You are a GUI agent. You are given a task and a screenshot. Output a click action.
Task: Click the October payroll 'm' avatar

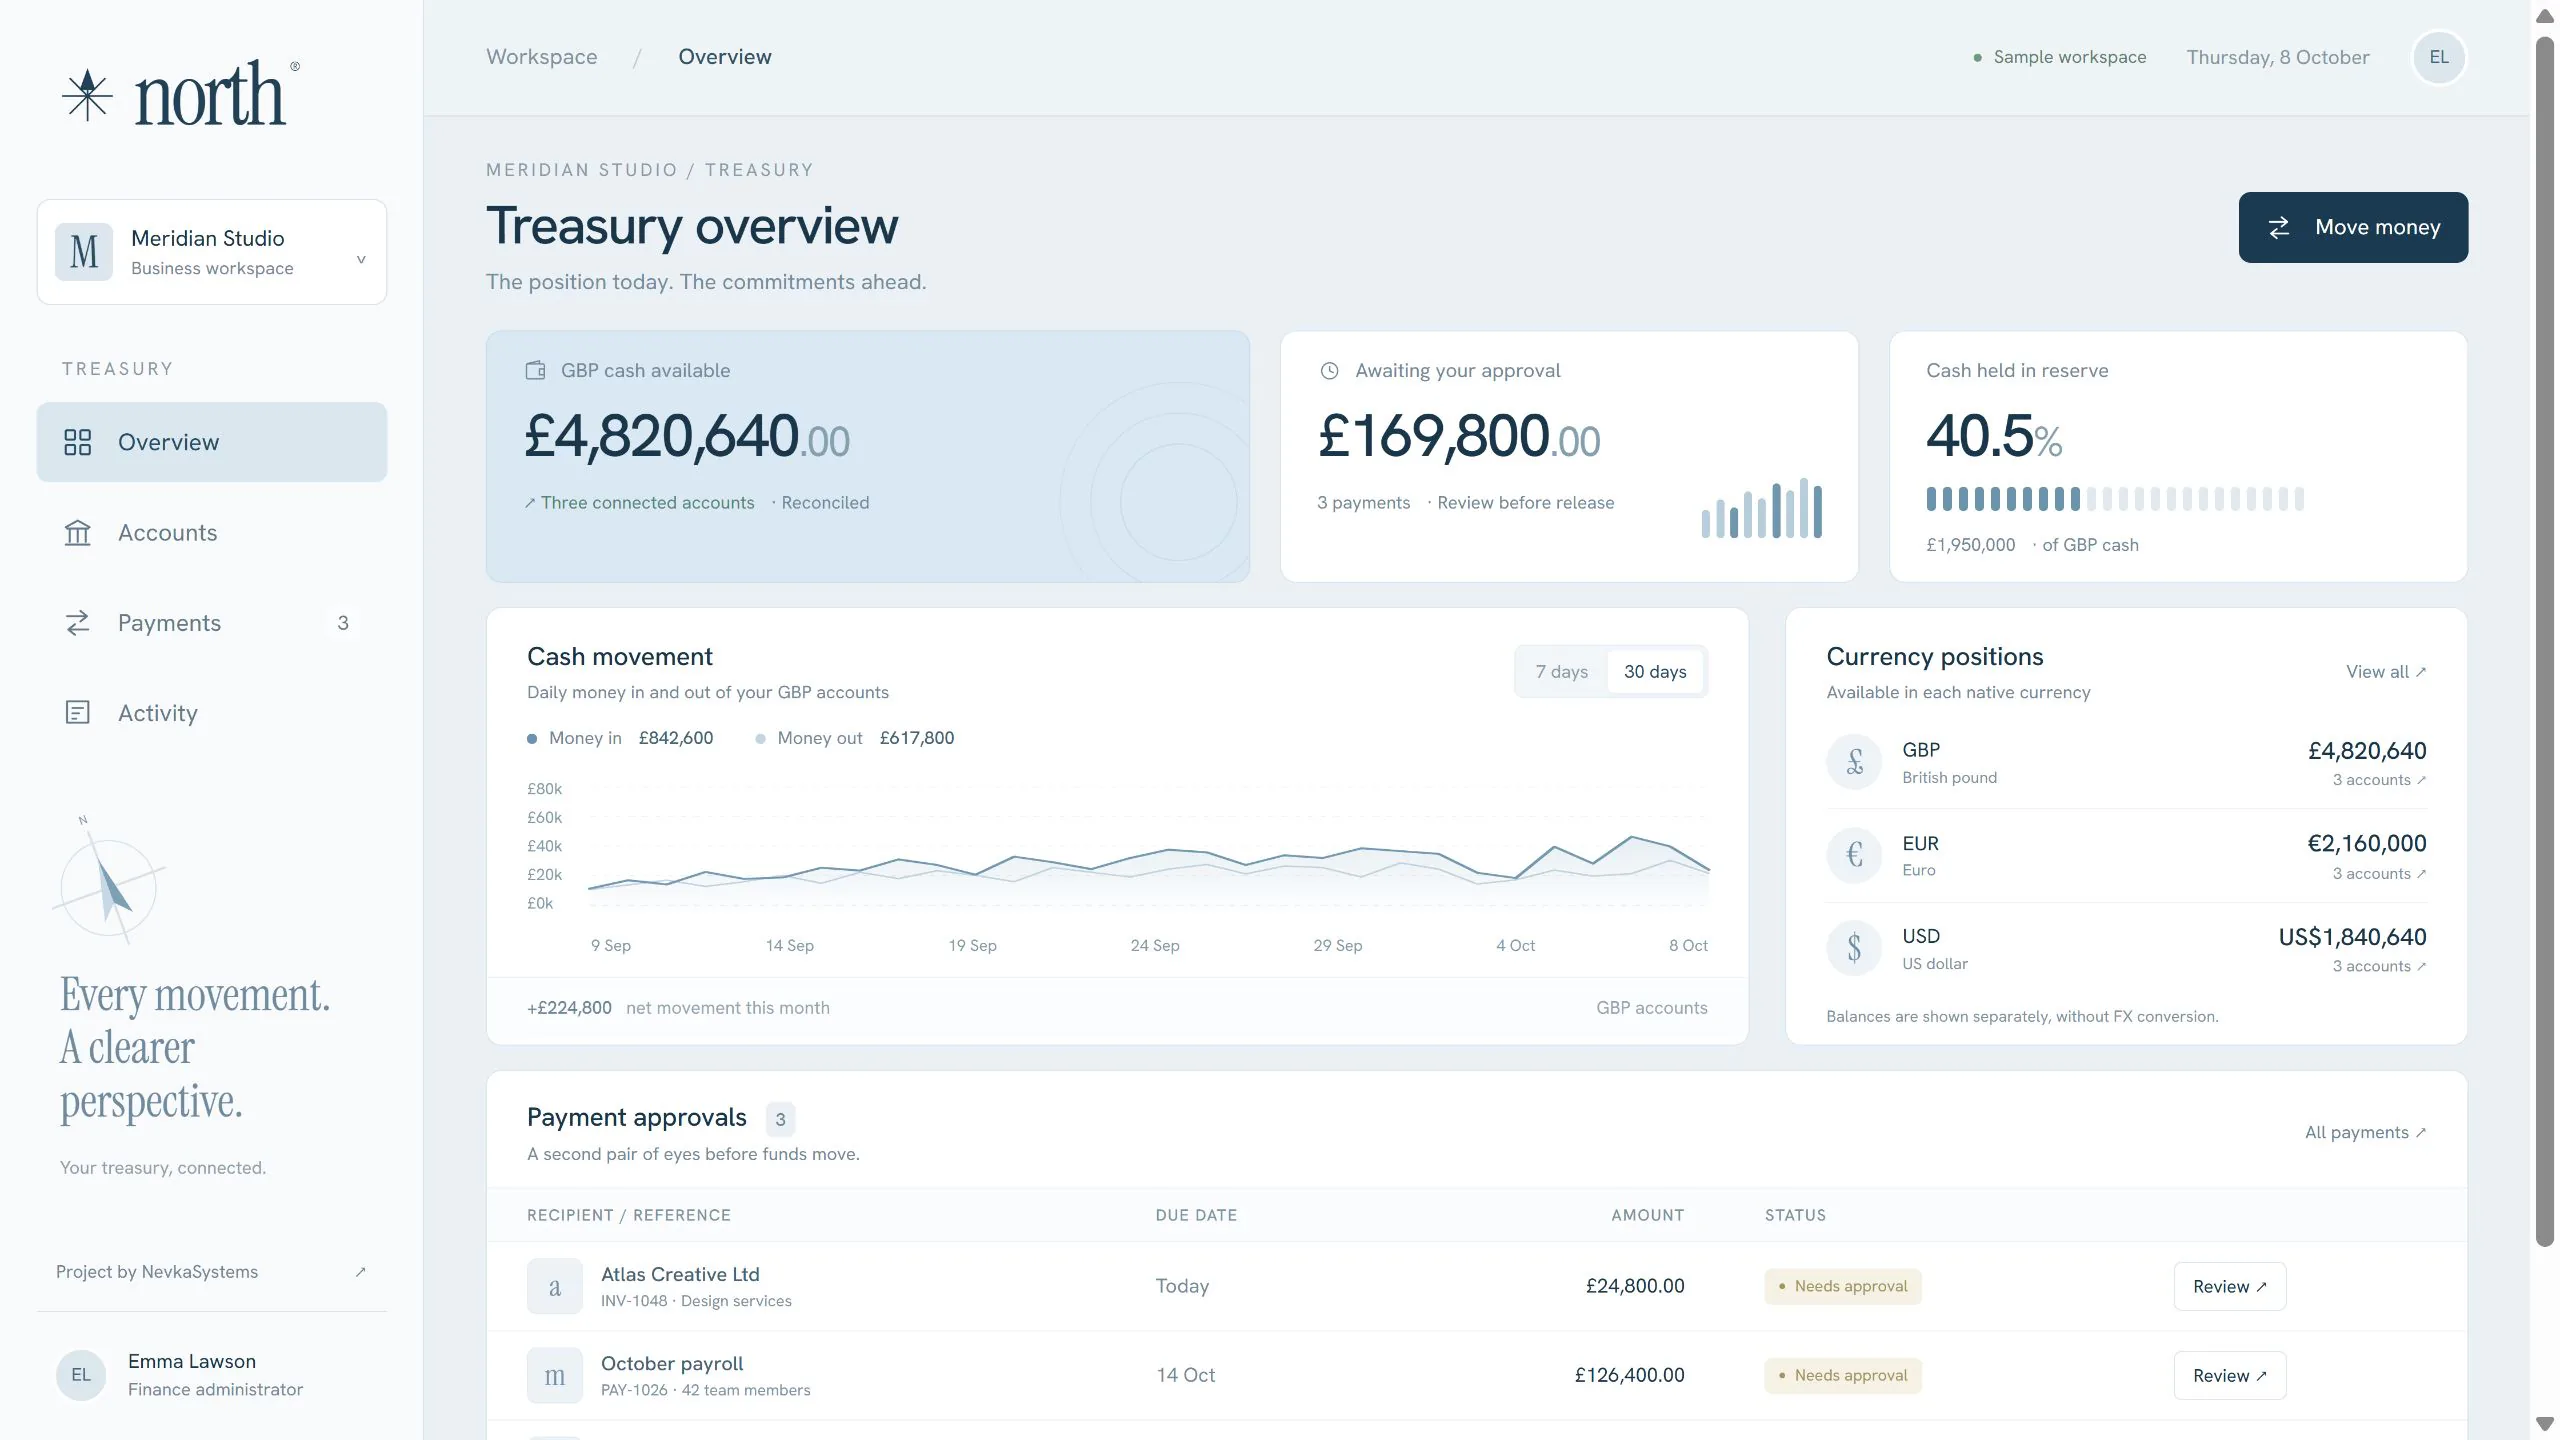555,1376
